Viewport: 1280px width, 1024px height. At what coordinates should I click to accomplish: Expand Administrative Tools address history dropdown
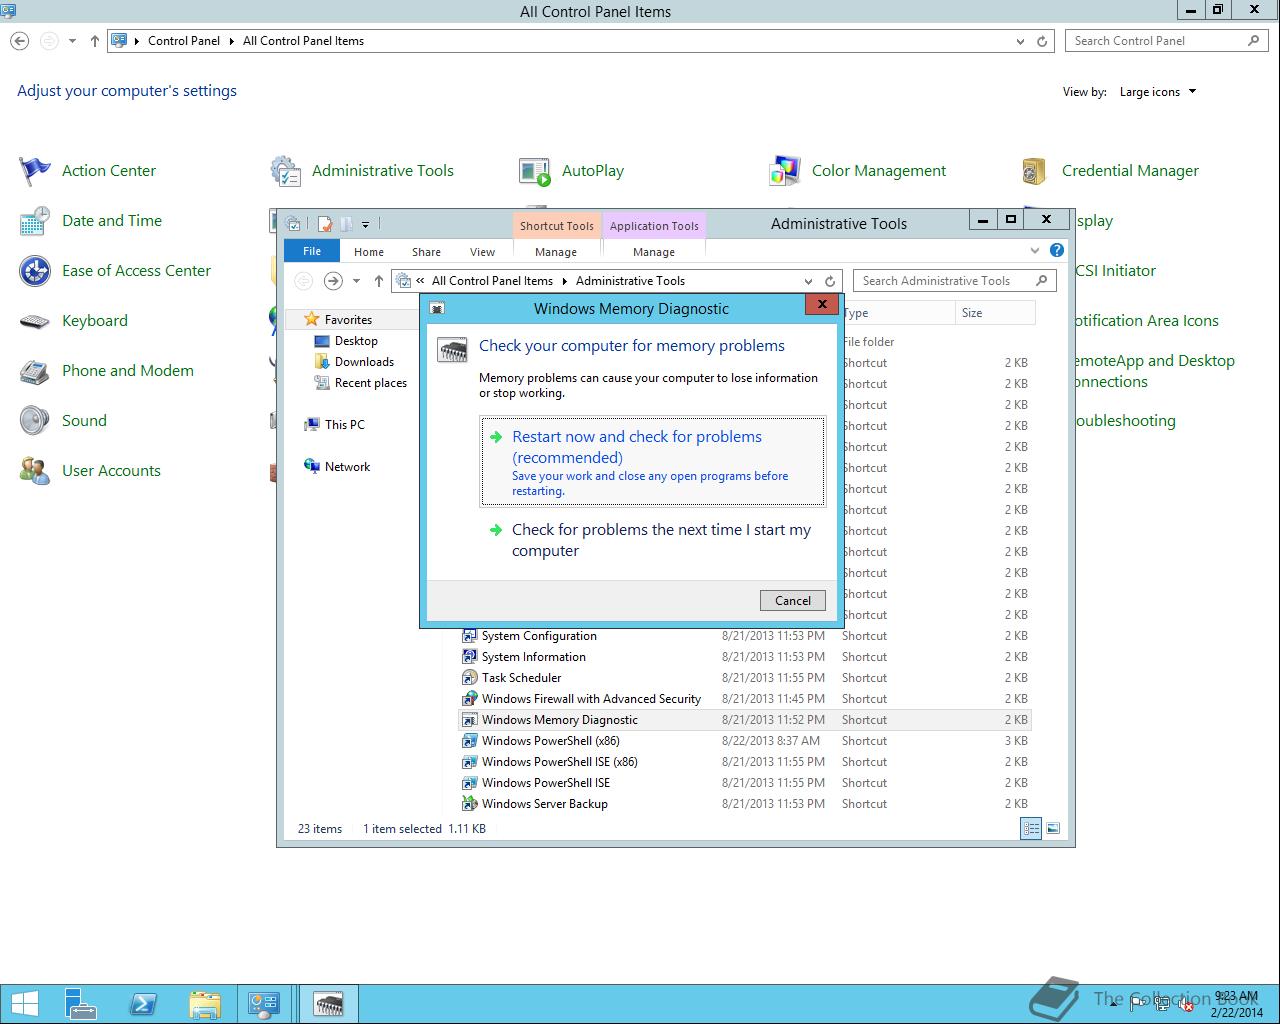tap(808, 281)
